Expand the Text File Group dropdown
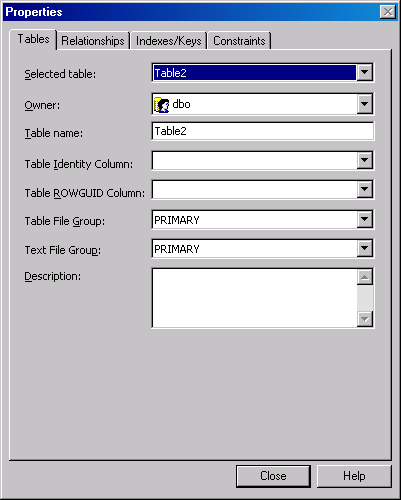 [365, 248]
